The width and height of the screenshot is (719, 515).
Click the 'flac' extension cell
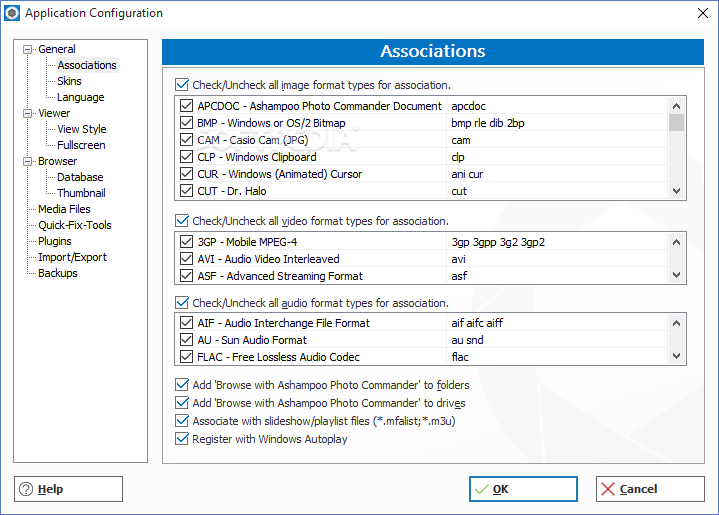[557, 357]
